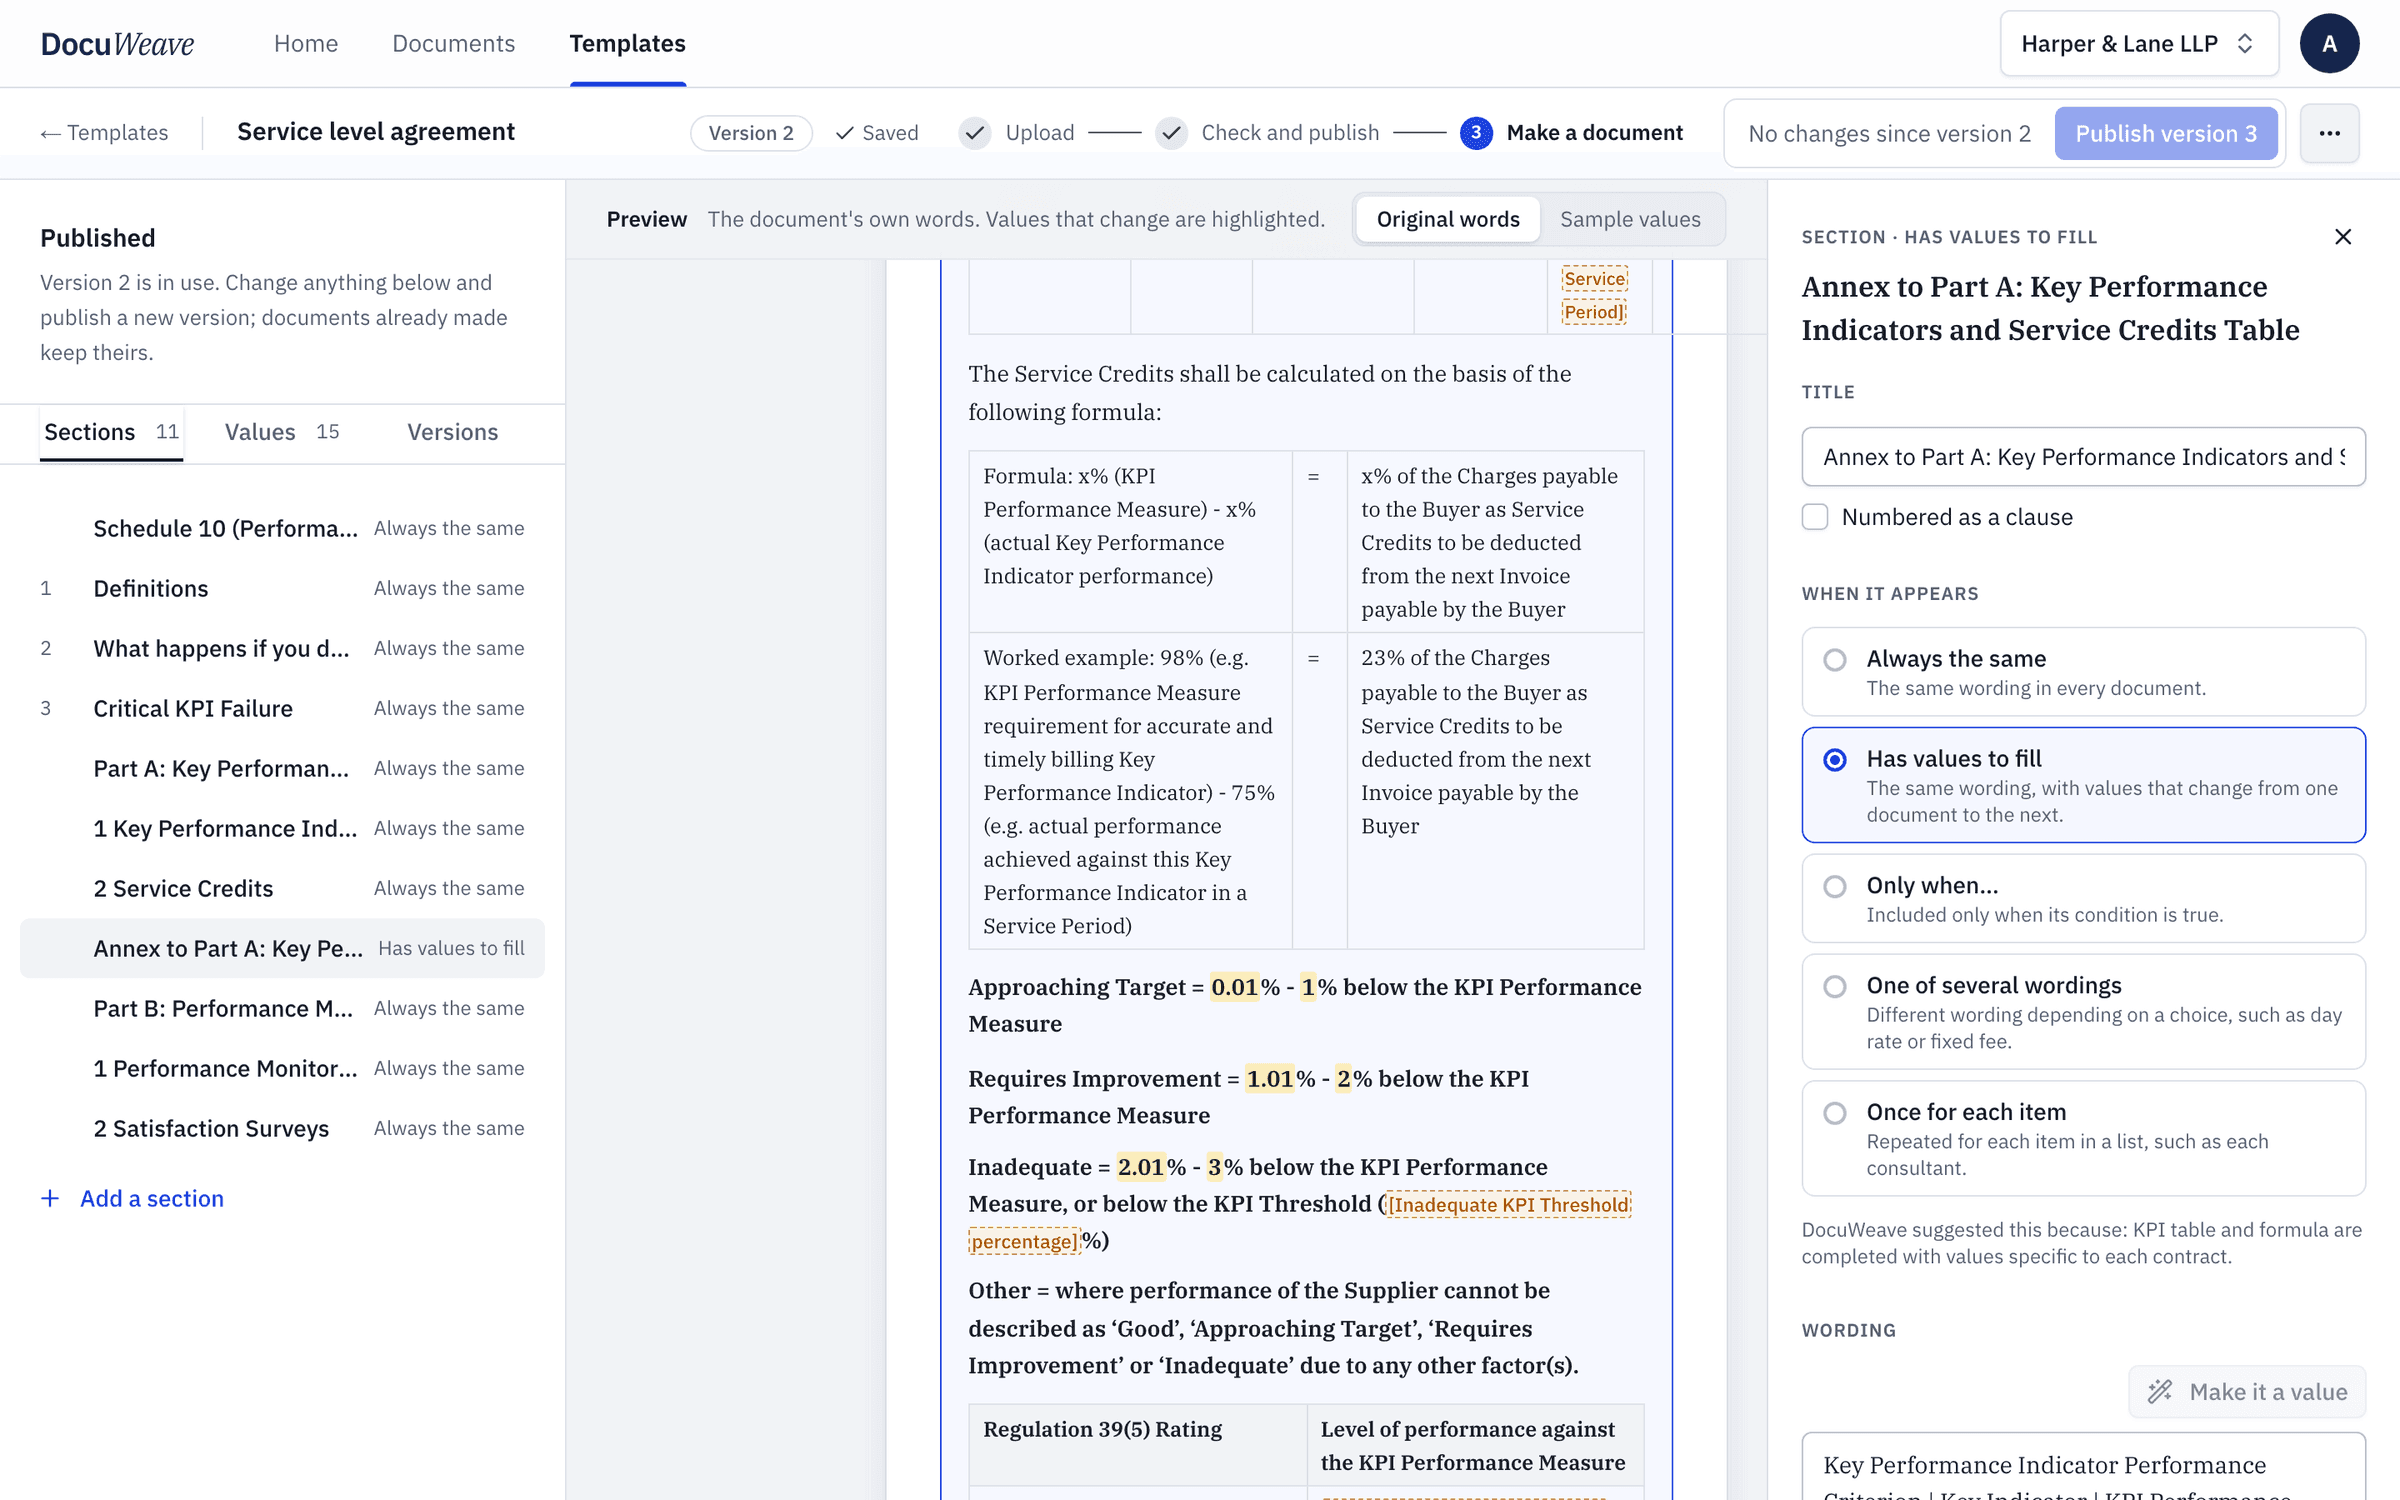Open the user avatar A menu
Image resolution: width=2400 pixels, height=1500 pixels.
click(2329, 43)
